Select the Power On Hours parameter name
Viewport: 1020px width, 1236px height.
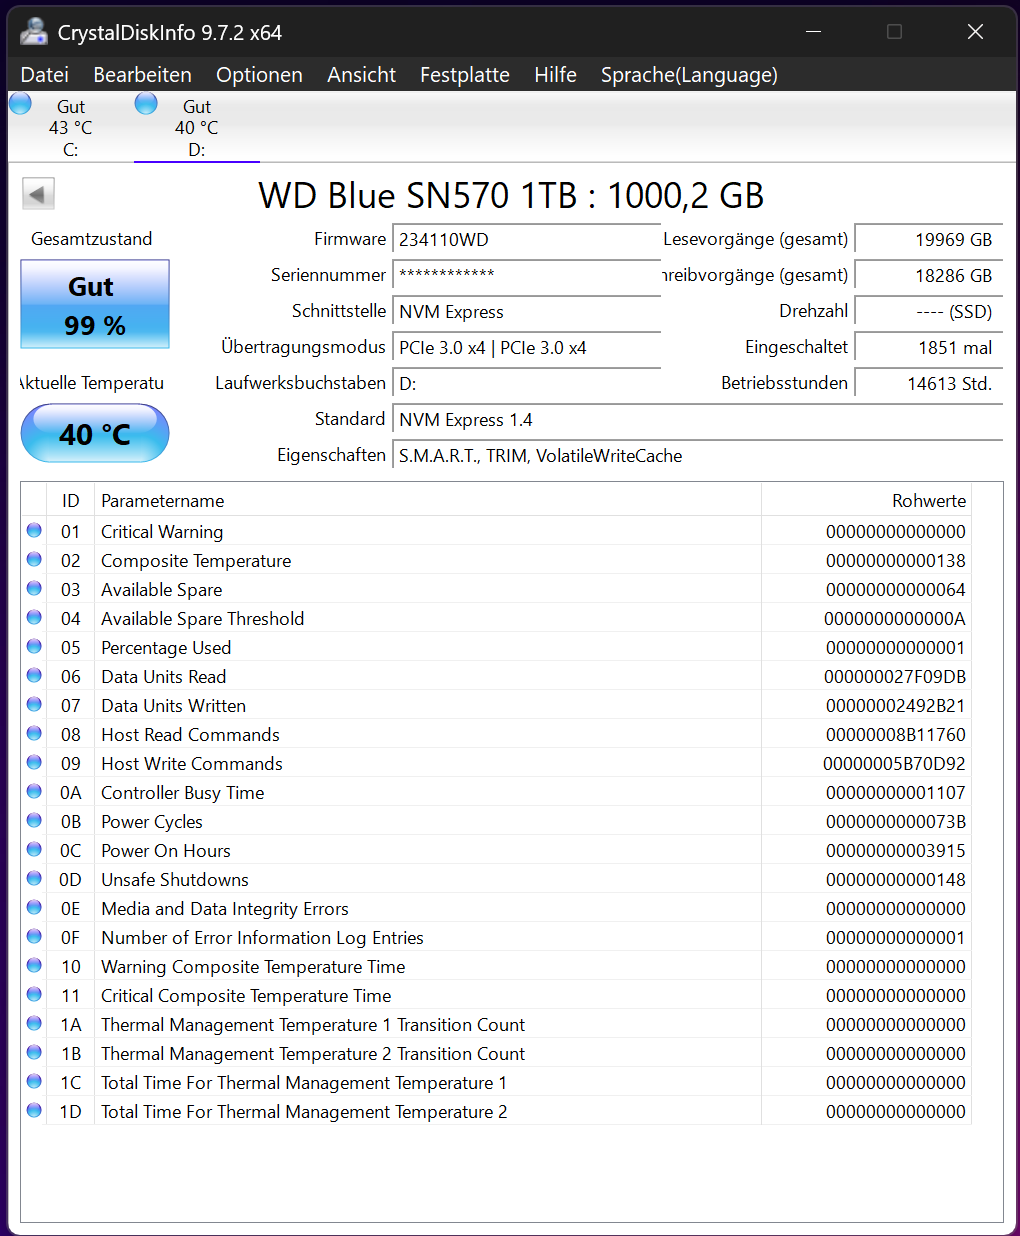coord(166,851)
